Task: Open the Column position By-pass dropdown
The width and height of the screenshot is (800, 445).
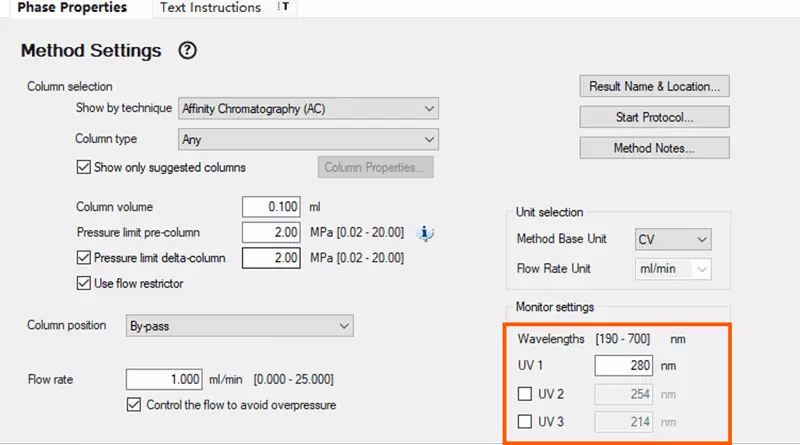Action: [239, 326]
